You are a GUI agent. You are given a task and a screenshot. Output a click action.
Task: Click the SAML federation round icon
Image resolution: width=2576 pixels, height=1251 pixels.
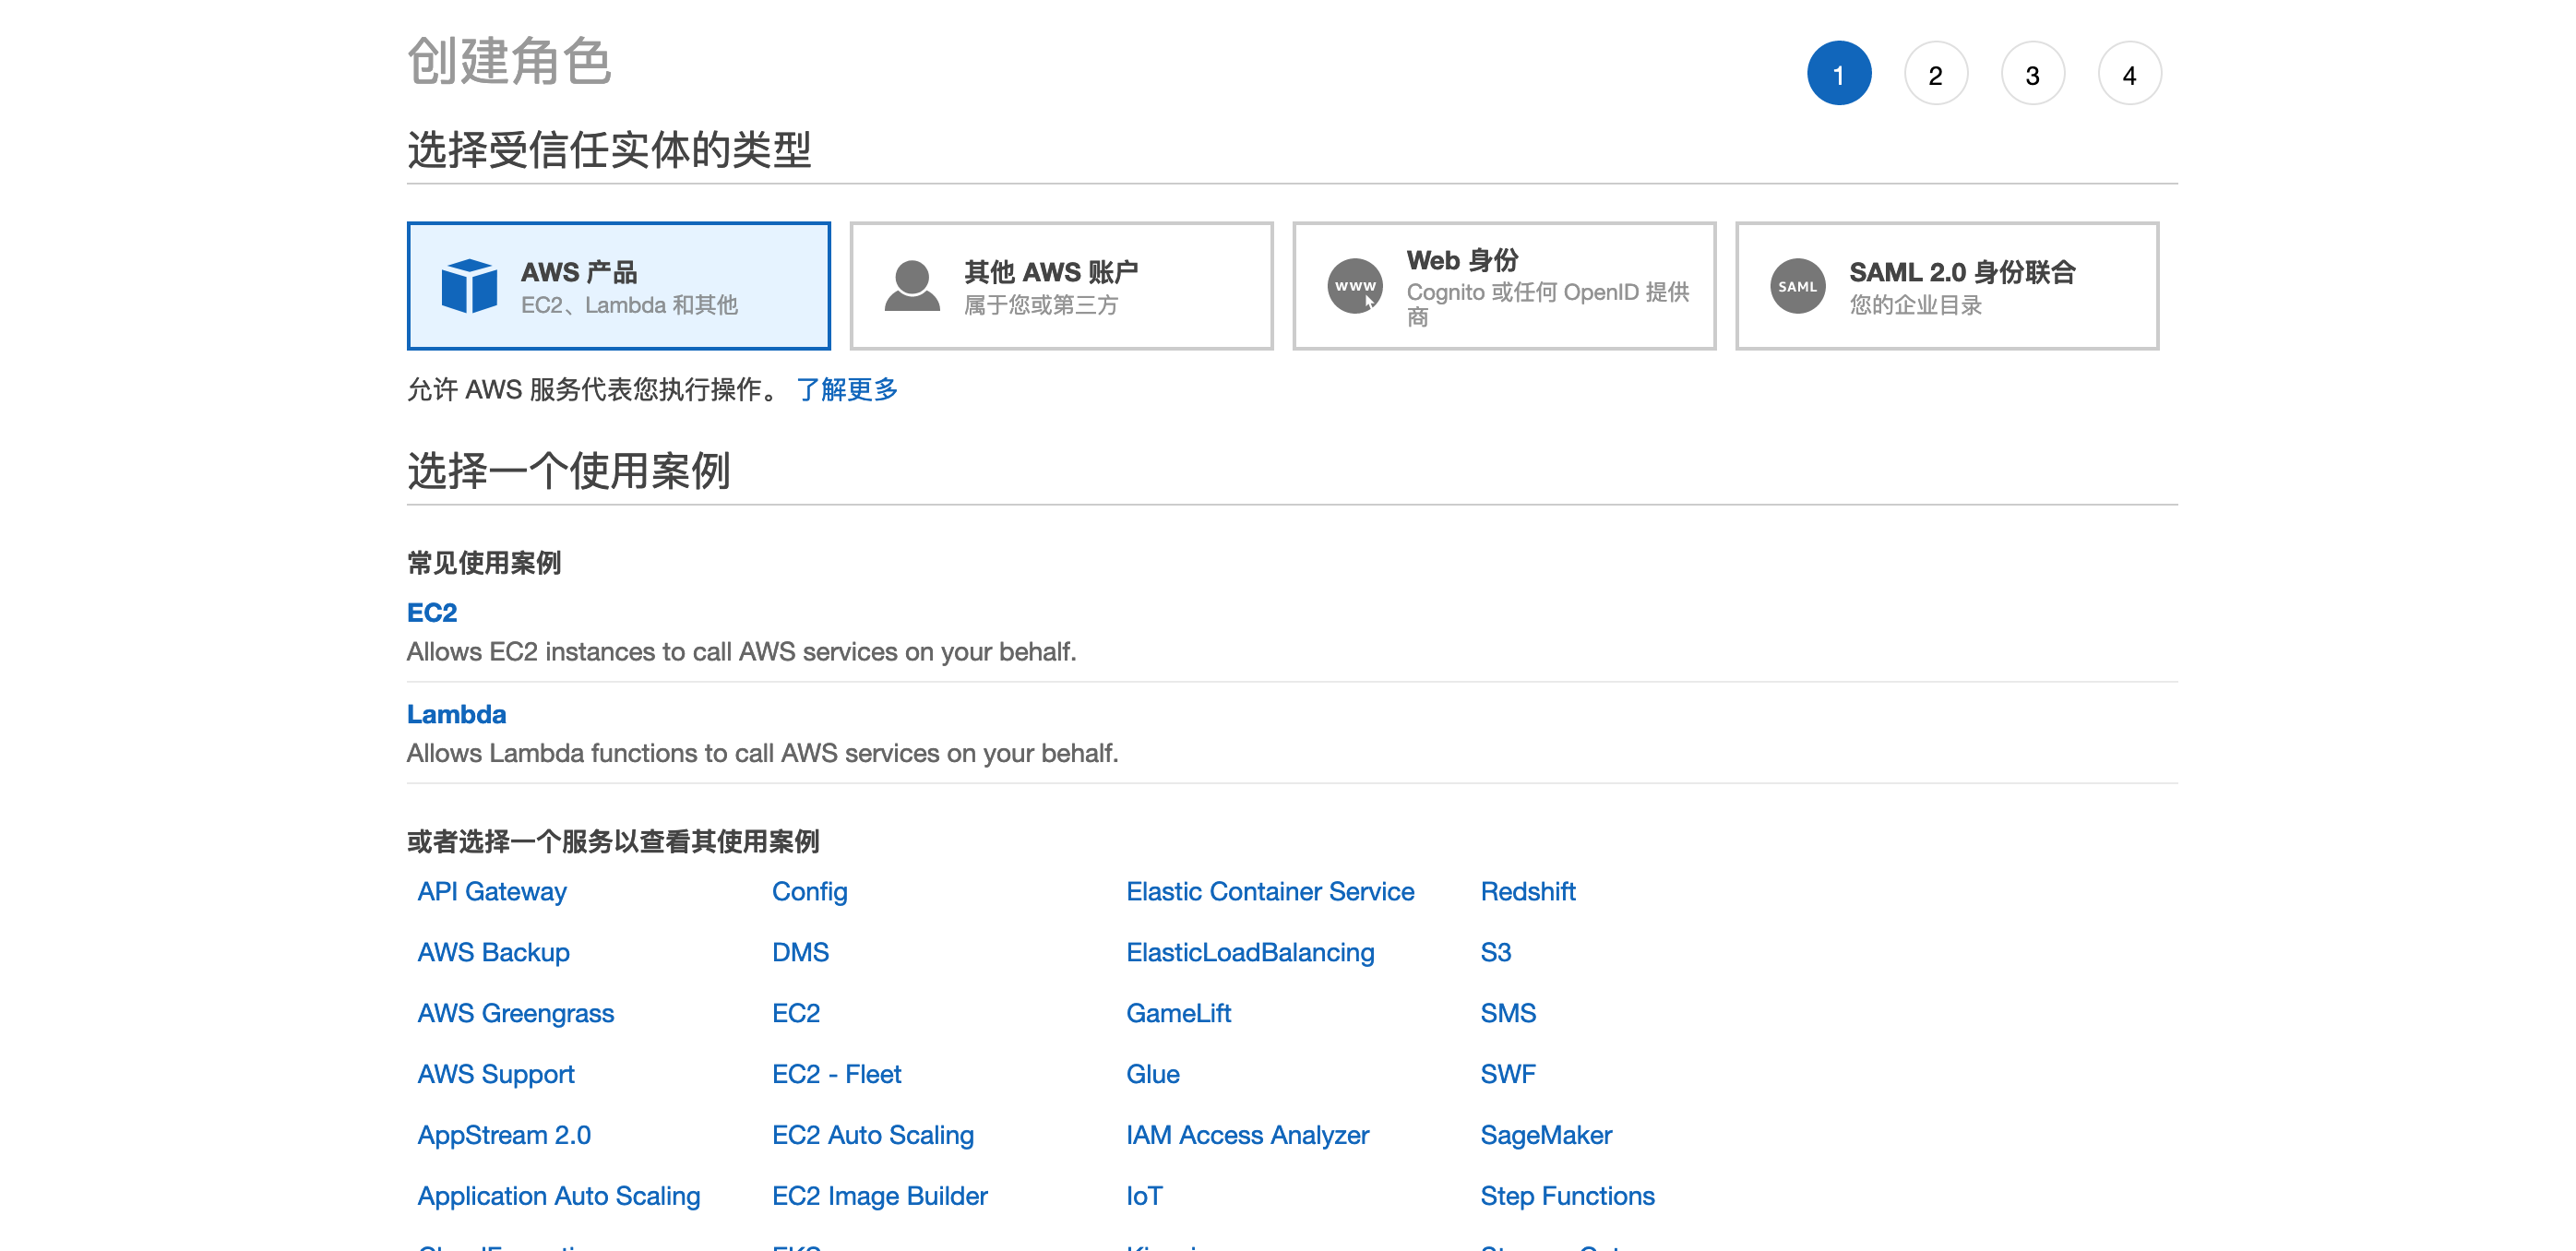(x=1797, y=287)
